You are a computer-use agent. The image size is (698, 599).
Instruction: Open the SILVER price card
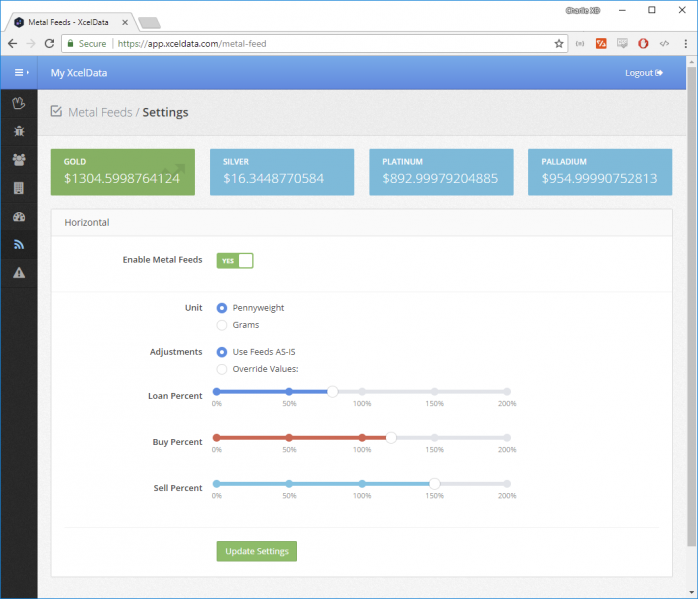click(x=282, y=172)
